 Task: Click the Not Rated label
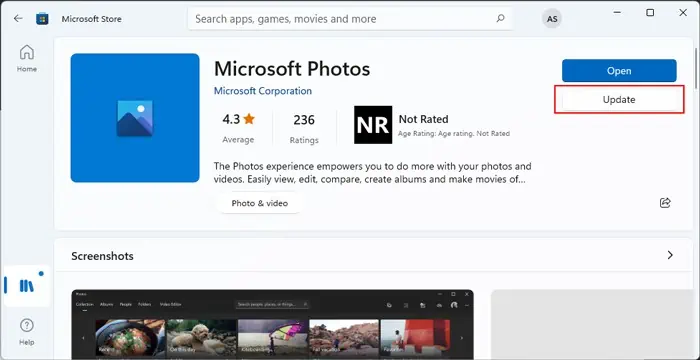click(x=423, y=119)
